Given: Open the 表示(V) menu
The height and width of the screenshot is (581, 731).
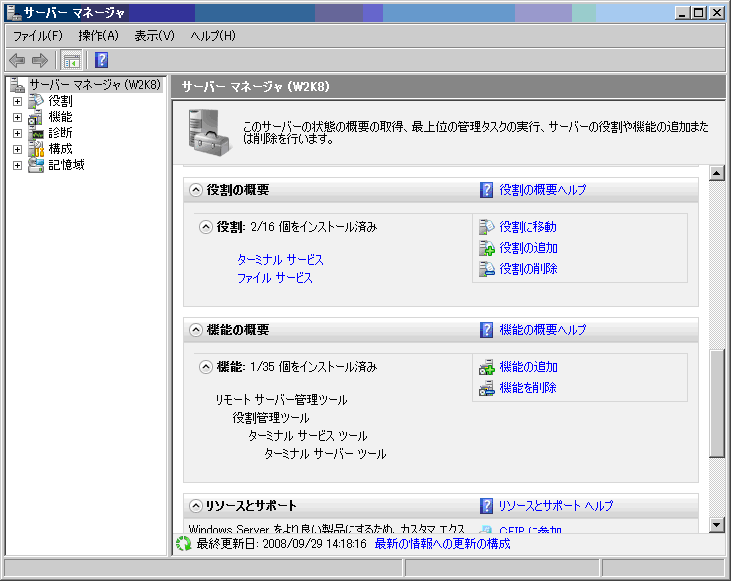Looking at the screenshot, I should 155,36.
